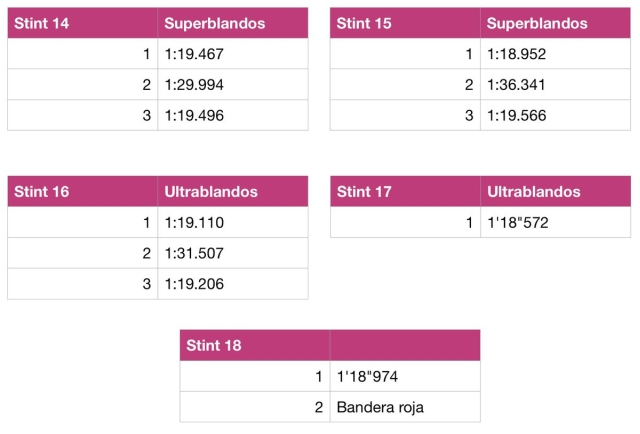Select the 1'18"974 lap time cell
The height and width of the screenshot is (434, 640).
tap(405, 376)
